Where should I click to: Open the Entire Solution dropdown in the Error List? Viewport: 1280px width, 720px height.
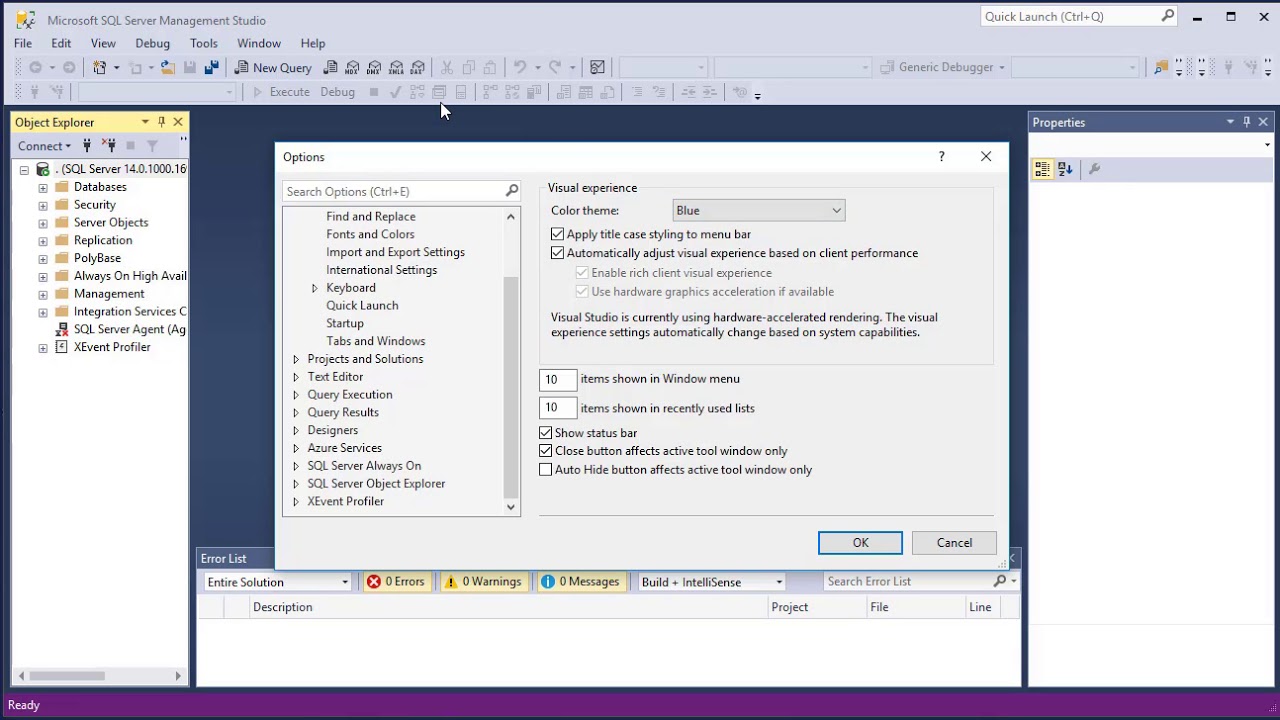[x=277, y=582]
